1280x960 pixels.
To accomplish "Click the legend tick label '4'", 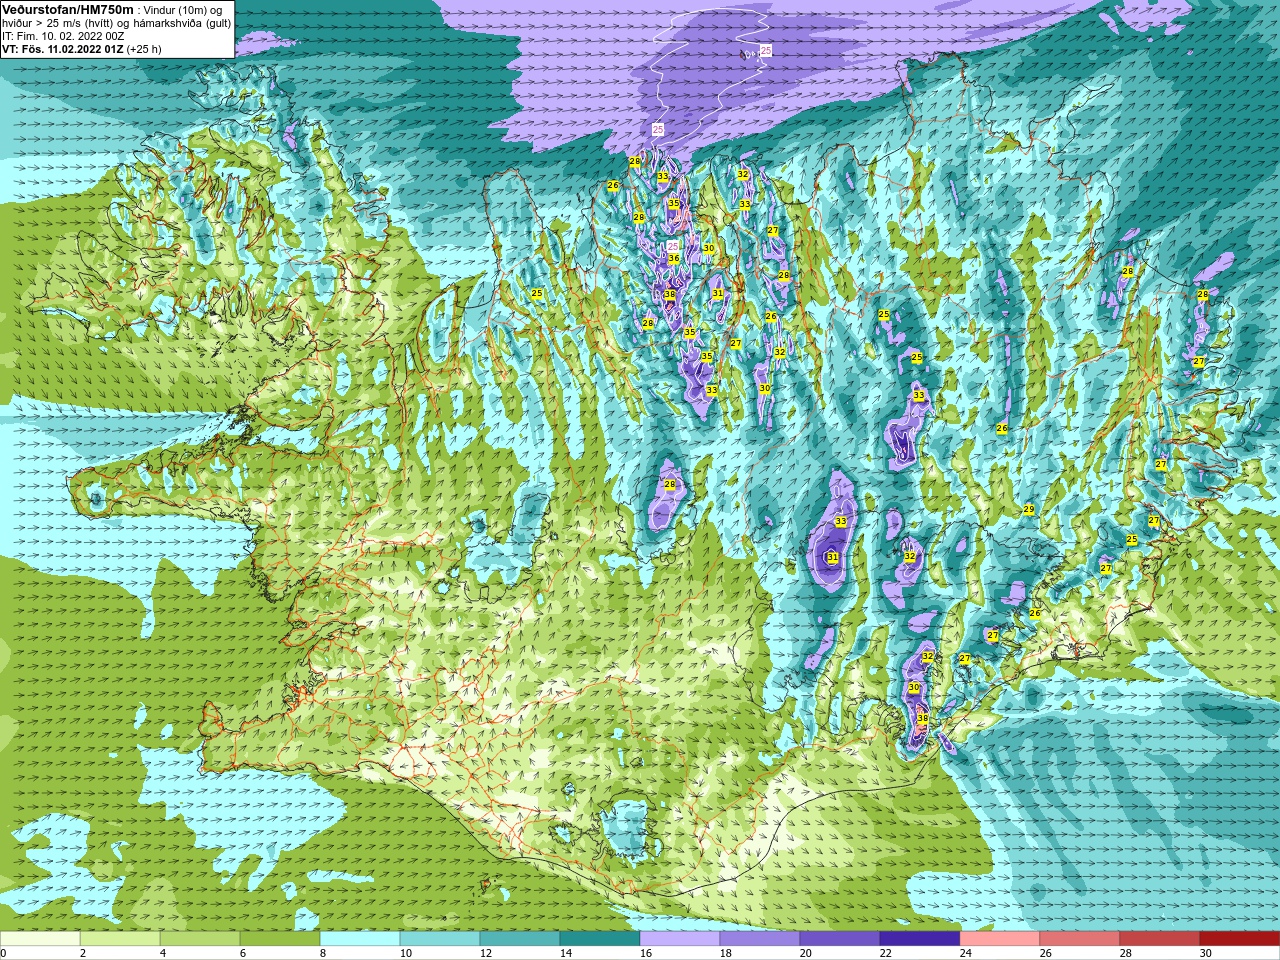I will (x=163, y=953).
